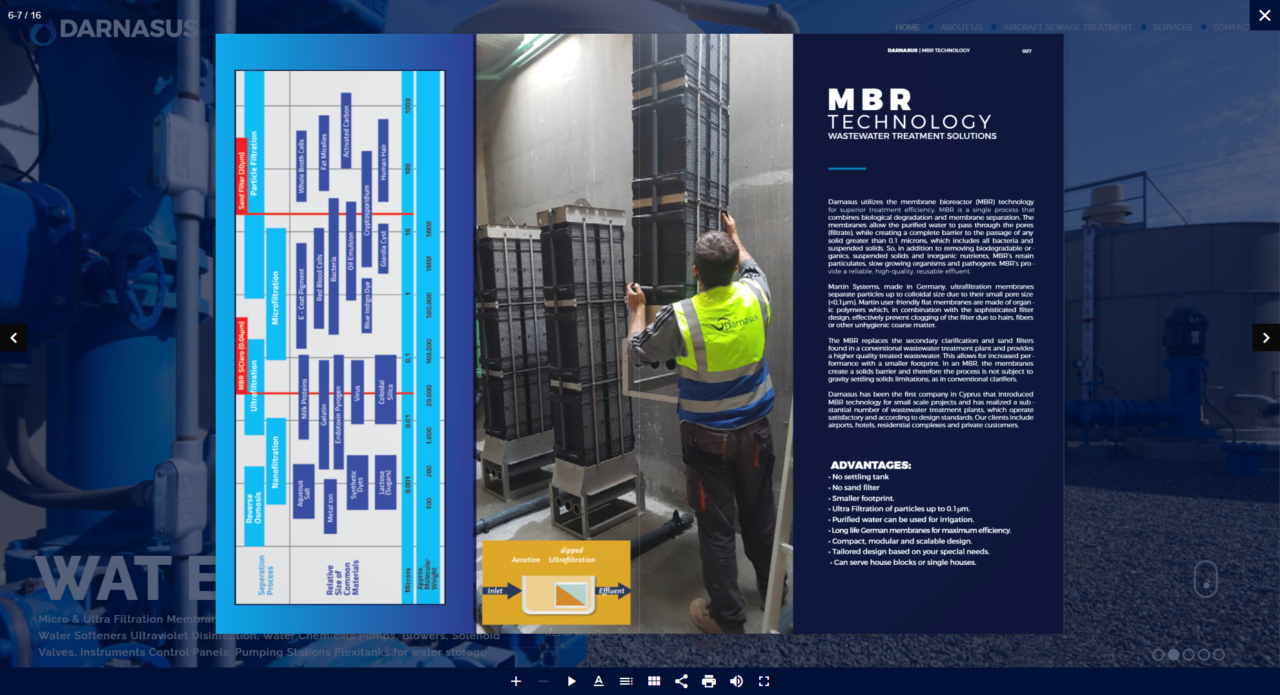Zoom in on the flipbook pages
The height and width of the screenshot is (695, 1280).
click(x=516, y=681)
